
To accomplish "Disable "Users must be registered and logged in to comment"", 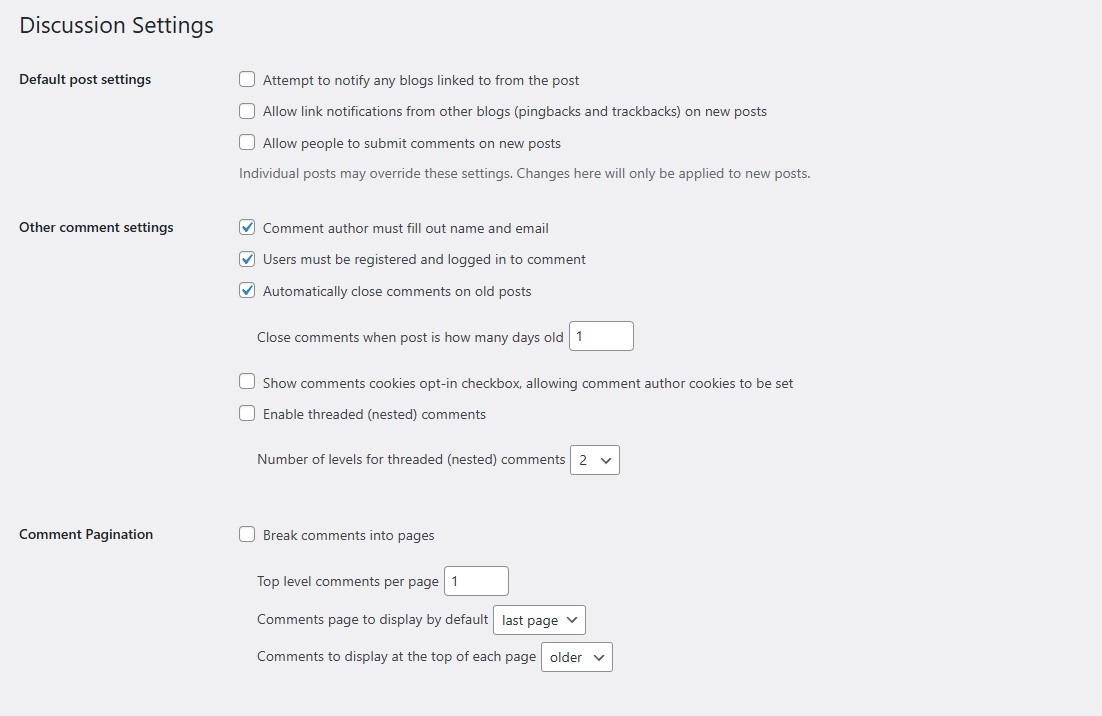I will (x=247, y=259).
